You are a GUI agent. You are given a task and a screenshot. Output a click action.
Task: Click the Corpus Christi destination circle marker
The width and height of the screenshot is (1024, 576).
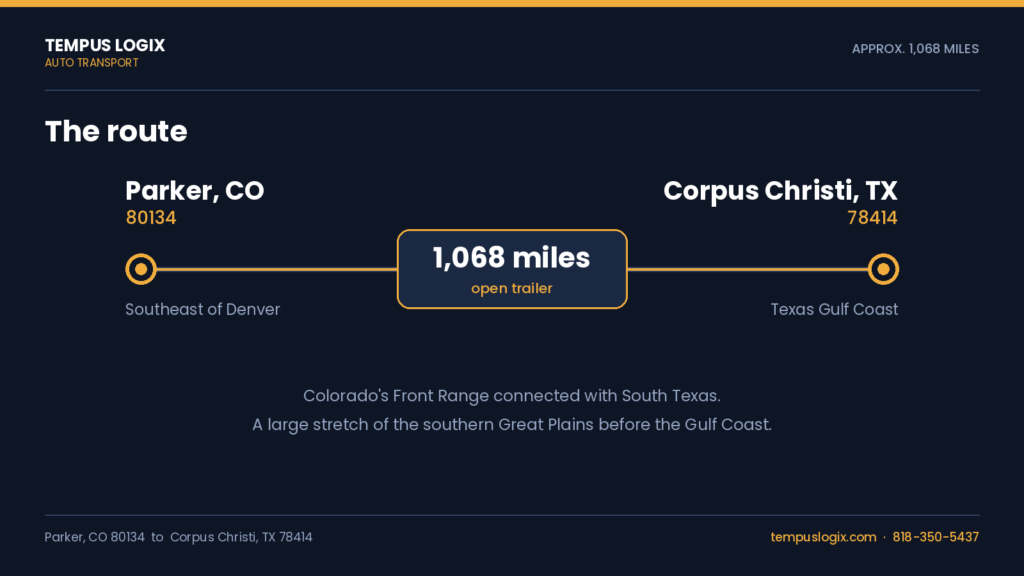coord(883,269)
